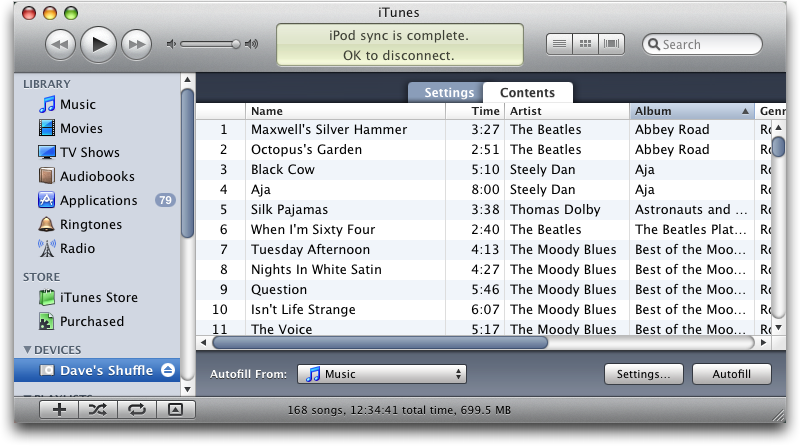Switch to list view
This screenshot has height=446, width=800.
559,44
